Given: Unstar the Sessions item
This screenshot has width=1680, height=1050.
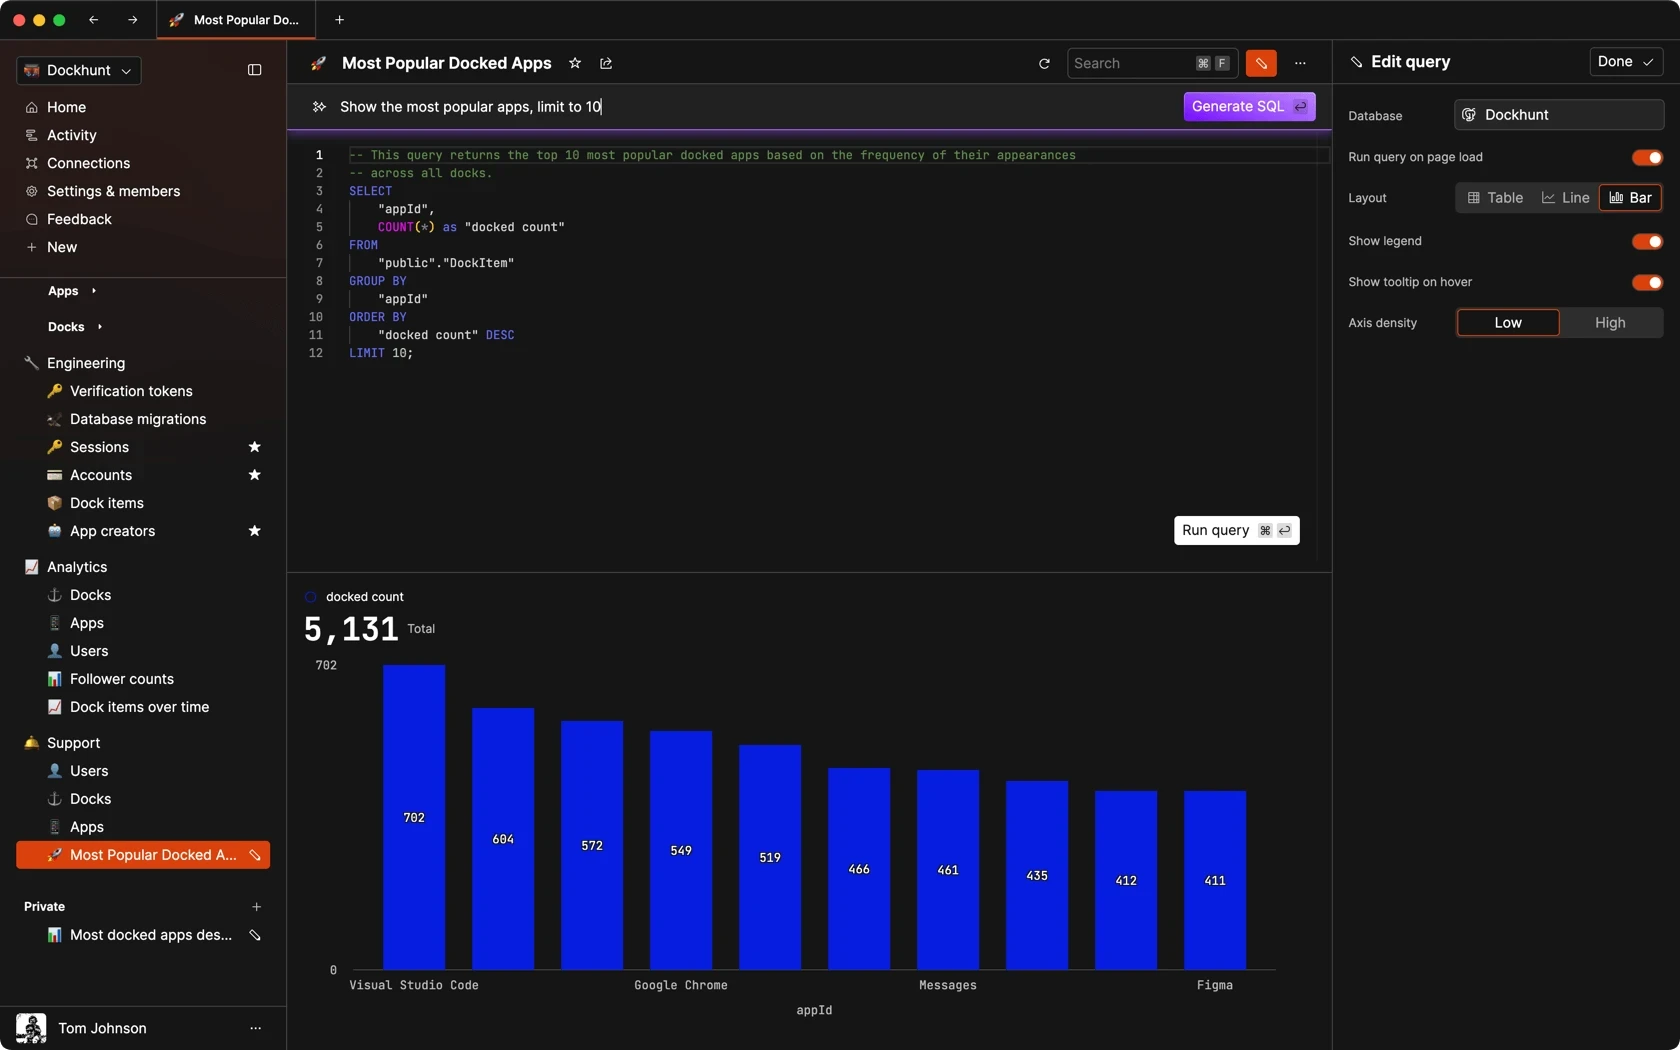Looking at the screenshot, I should tap(254, 447).
